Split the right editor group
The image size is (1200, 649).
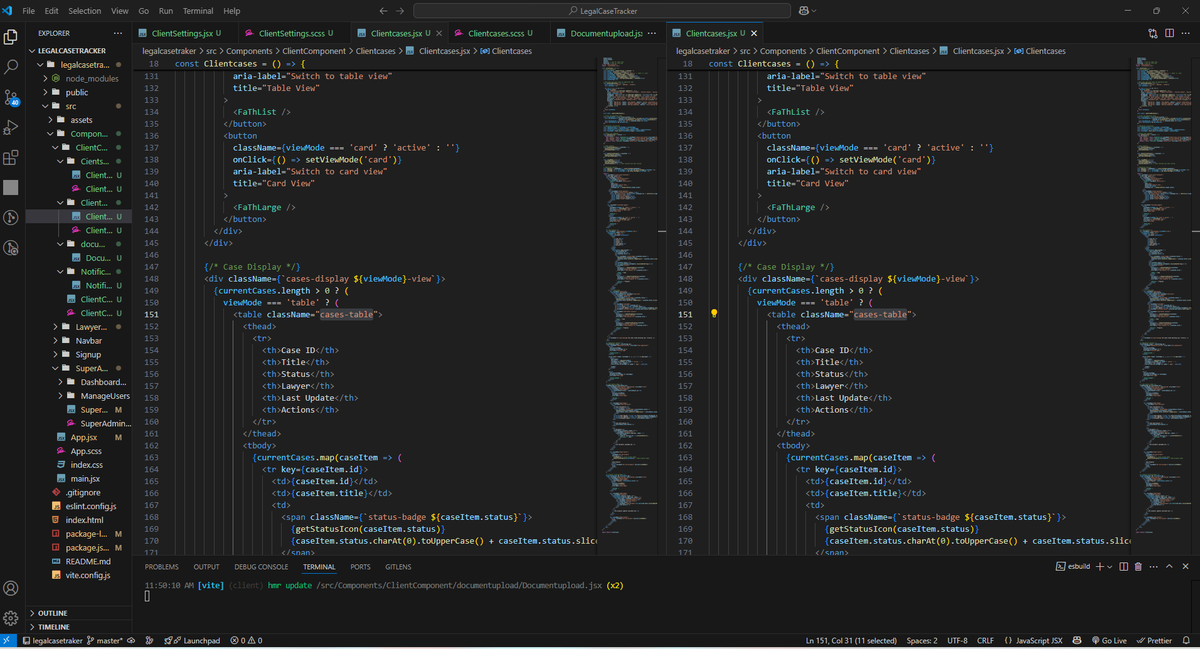[1170, 33]
